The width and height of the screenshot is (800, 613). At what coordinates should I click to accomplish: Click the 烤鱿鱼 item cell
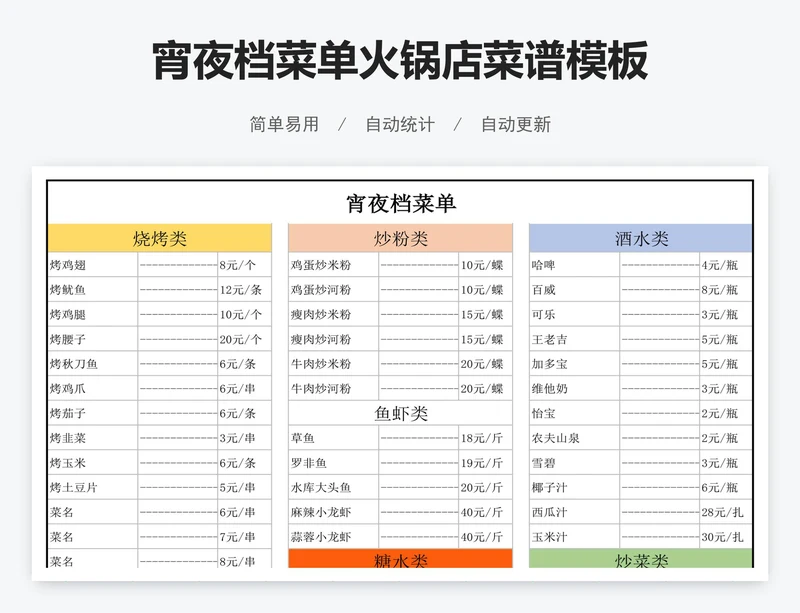click(92, 290)
